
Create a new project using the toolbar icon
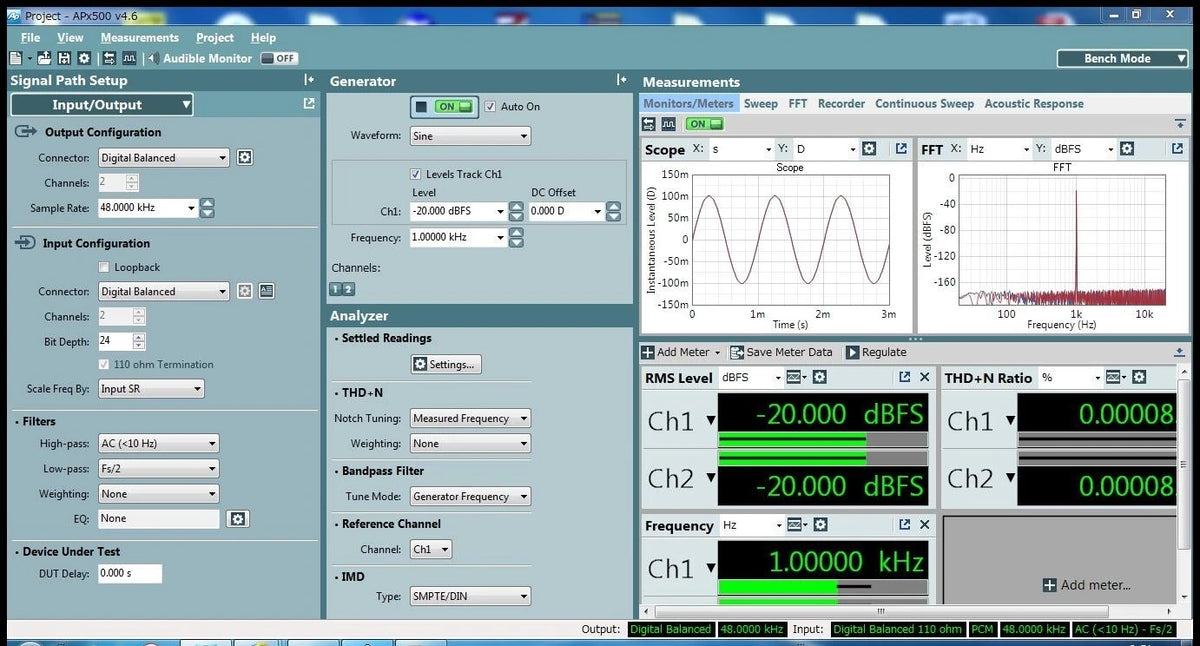16,57
